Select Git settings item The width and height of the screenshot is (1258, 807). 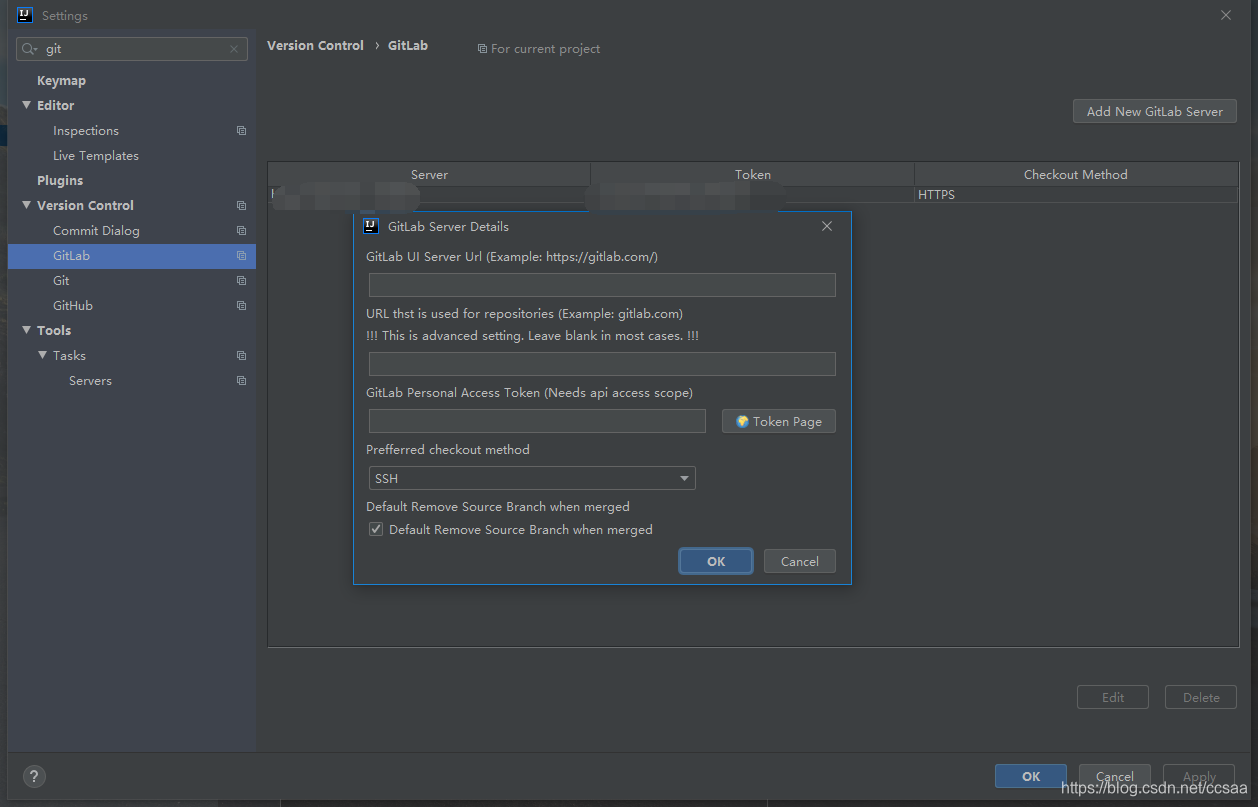point(61,281)
